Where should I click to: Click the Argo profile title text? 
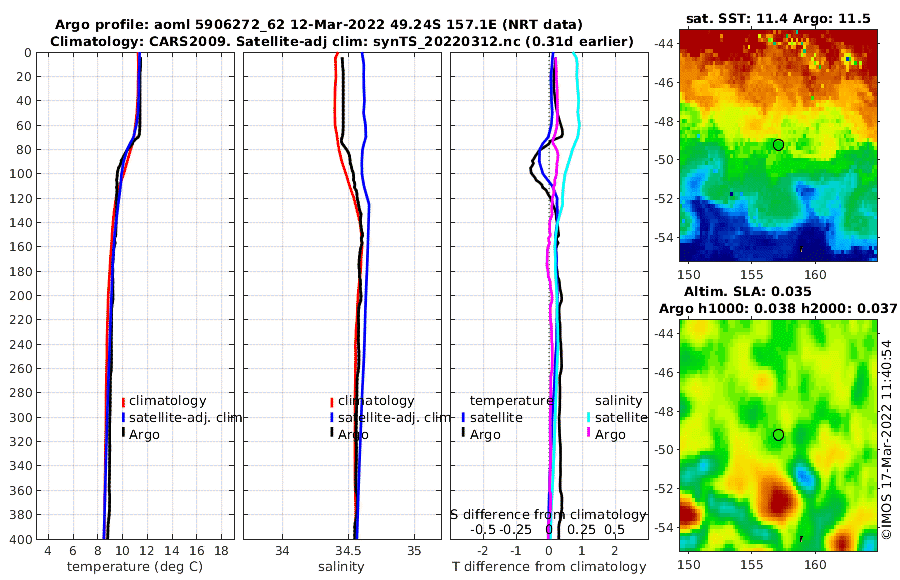(x=319, y=25)
